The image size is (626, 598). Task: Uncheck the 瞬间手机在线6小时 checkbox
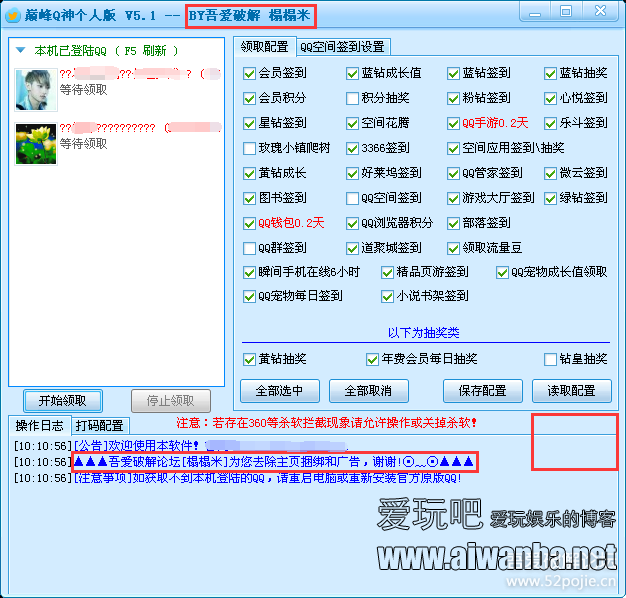(250, 272)
